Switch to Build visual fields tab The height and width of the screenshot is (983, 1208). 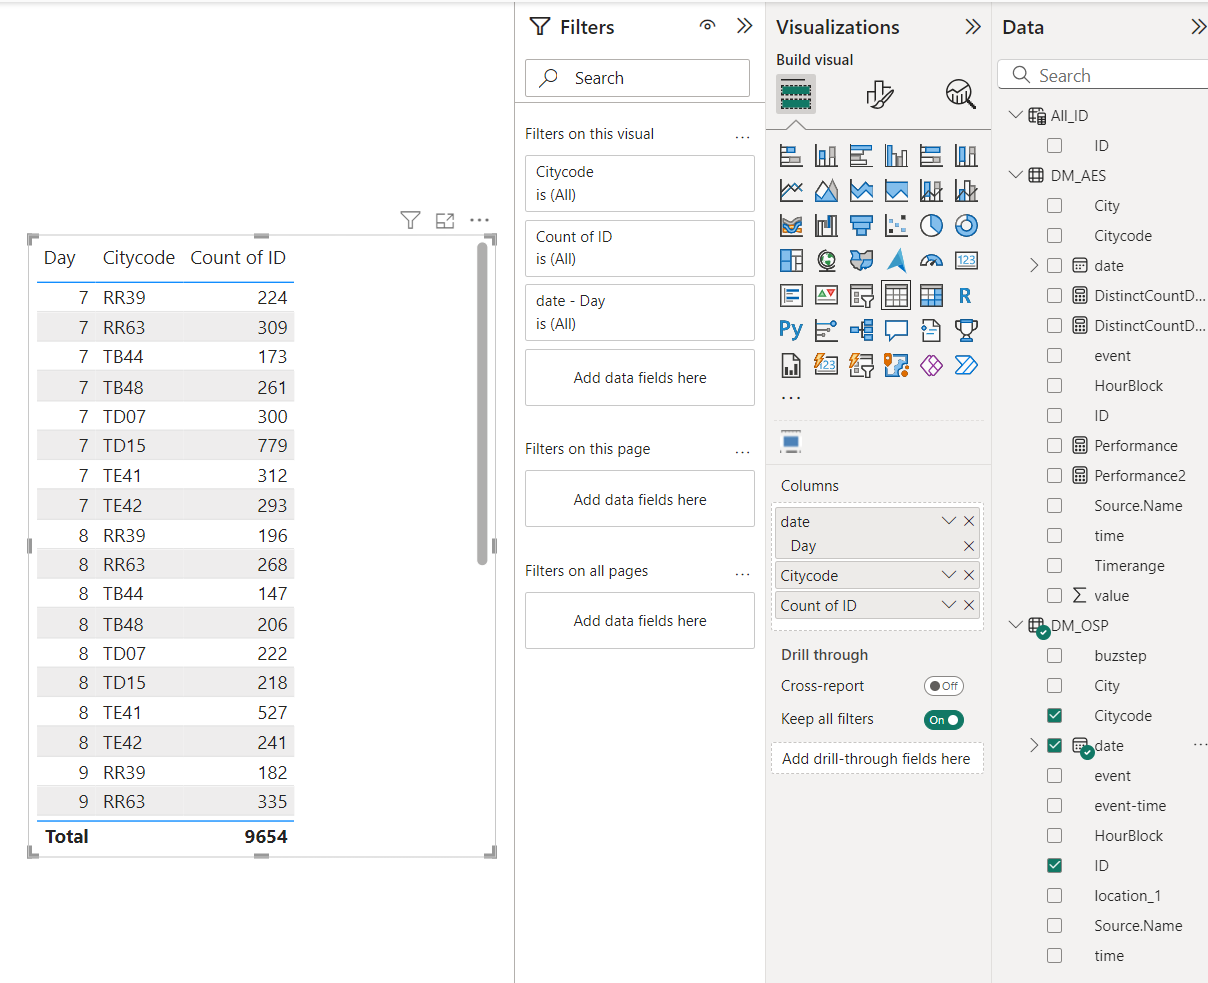(796, 95)
